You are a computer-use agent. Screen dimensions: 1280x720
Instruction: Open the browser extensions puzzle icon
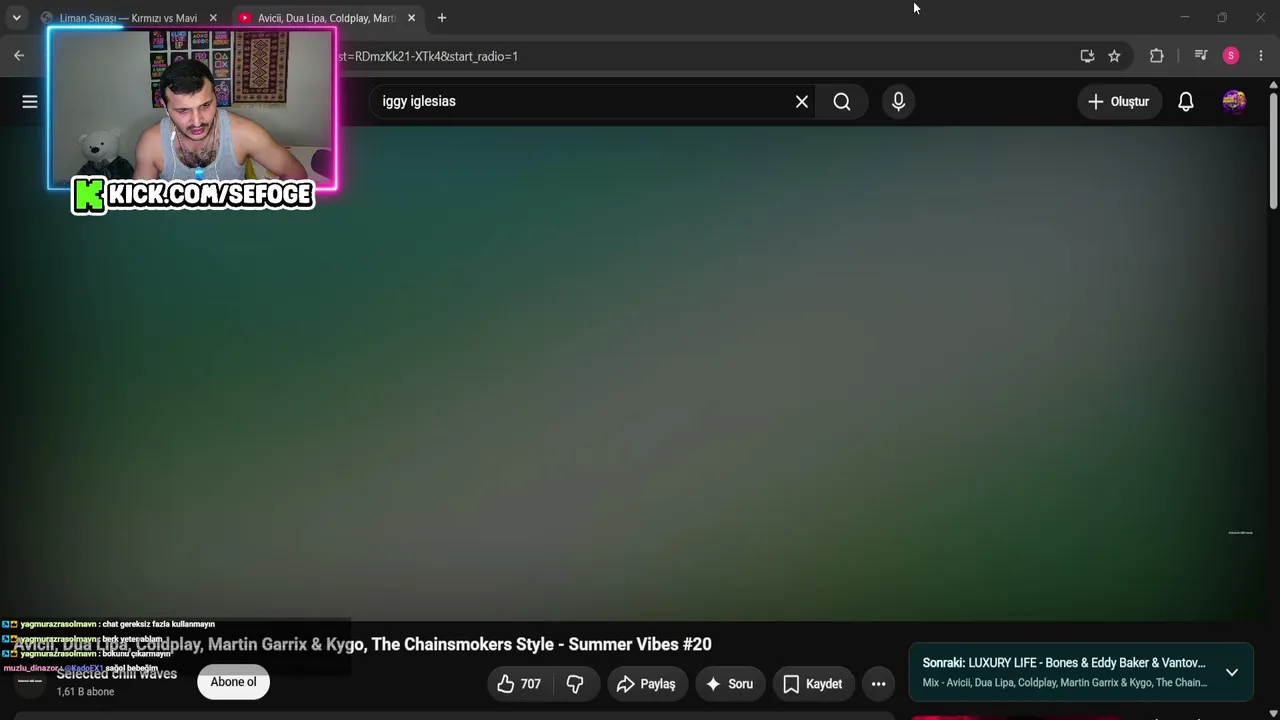pos(1157,56)
